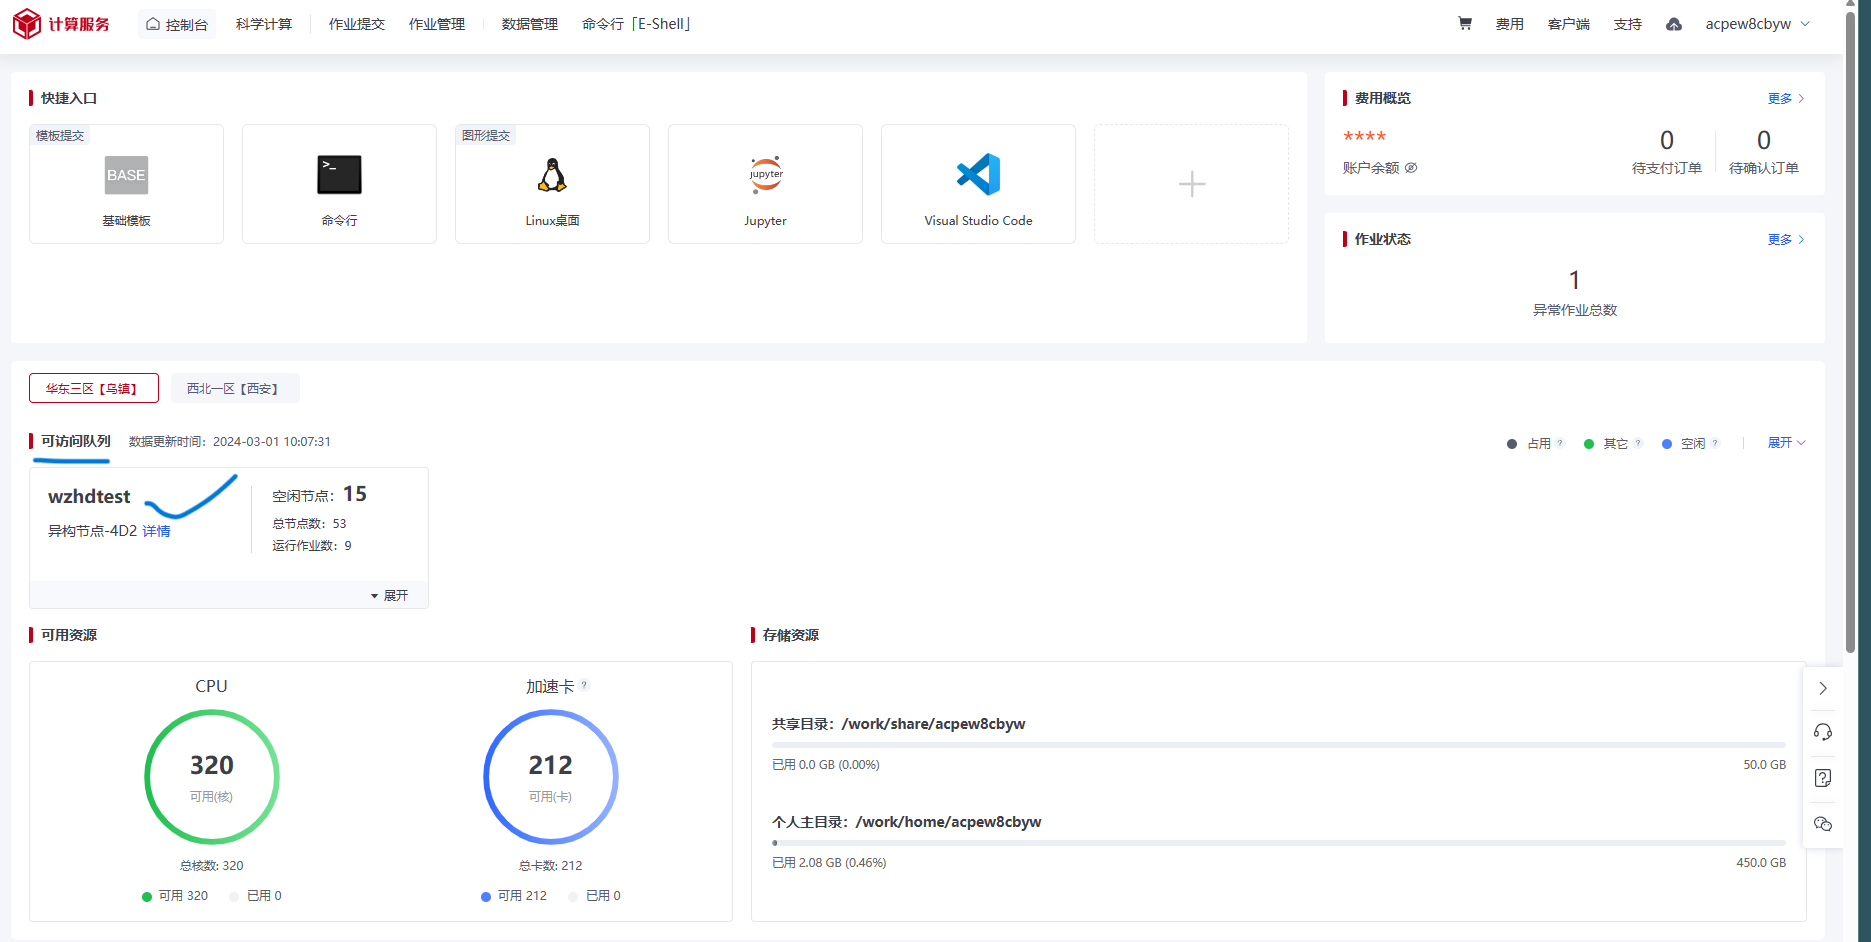1871x942 pixels.
Task: Expand the wzhdtest queue card with 展开
Action: coord(390,595)
